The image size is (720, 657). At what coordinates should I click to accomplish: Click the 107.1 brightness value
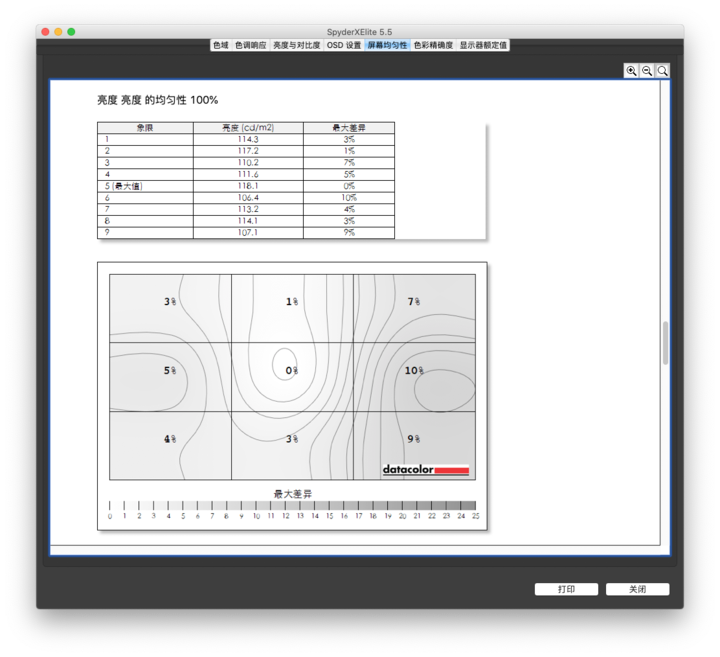pos(248,232)
